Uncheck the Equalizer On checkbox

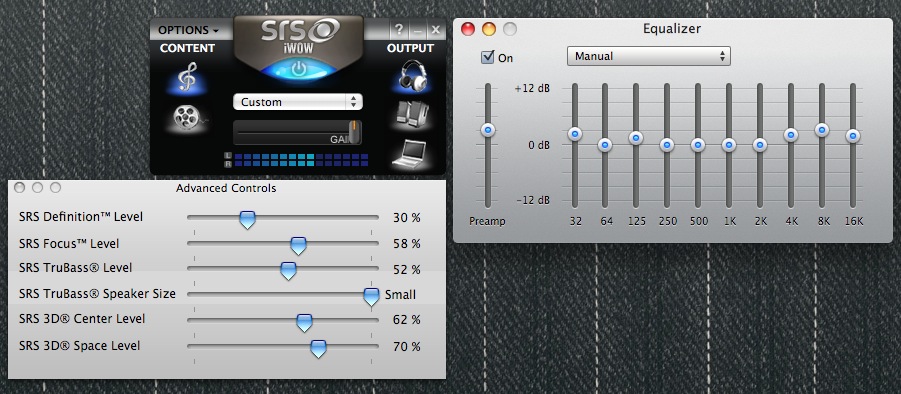coord(488,57)
